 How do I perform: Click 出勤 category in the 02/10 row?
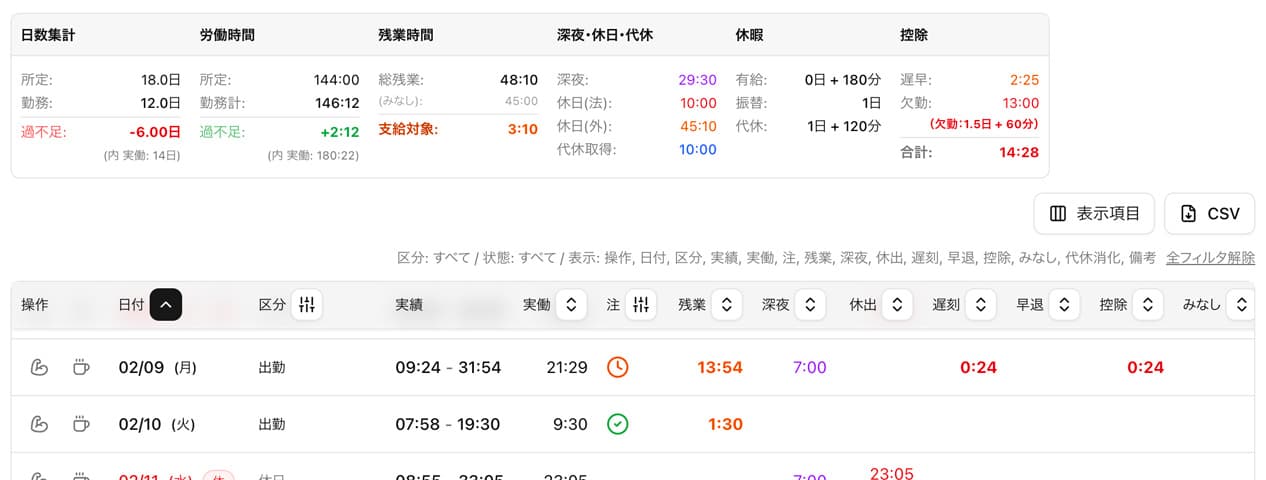point(272,424)
